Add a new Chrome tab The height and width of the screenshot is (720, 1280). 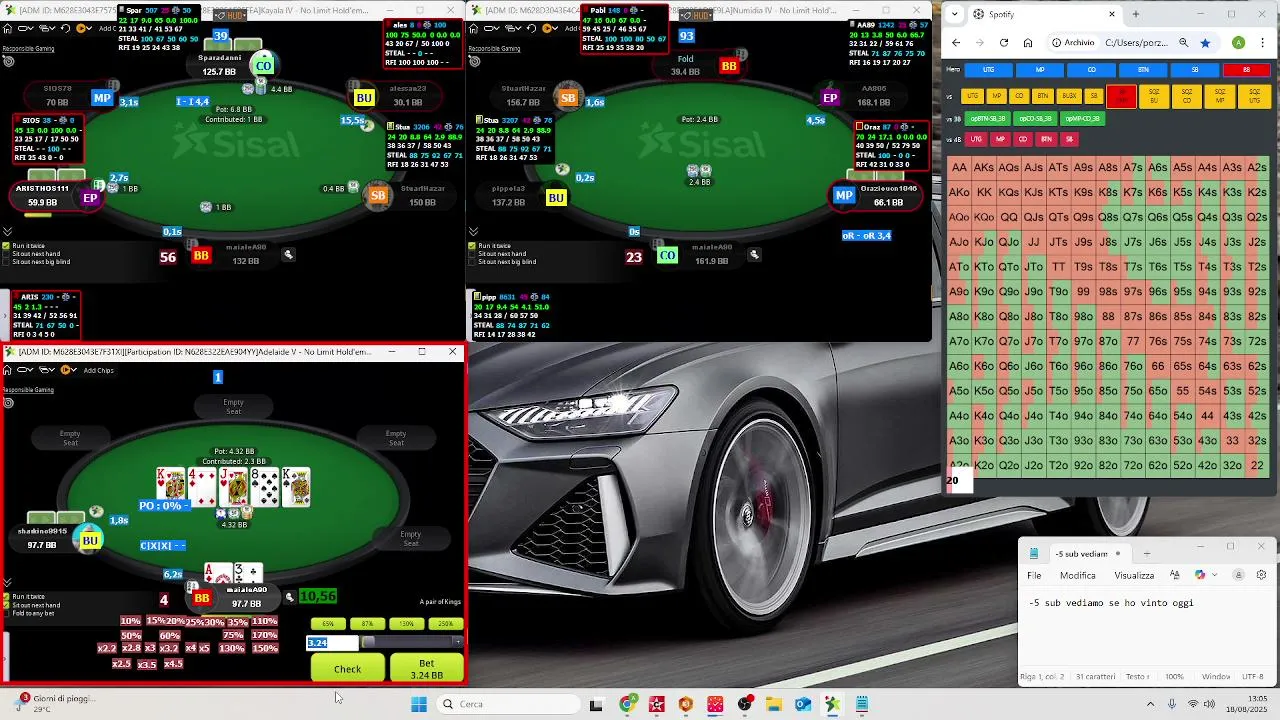(x=1136, y=14)
